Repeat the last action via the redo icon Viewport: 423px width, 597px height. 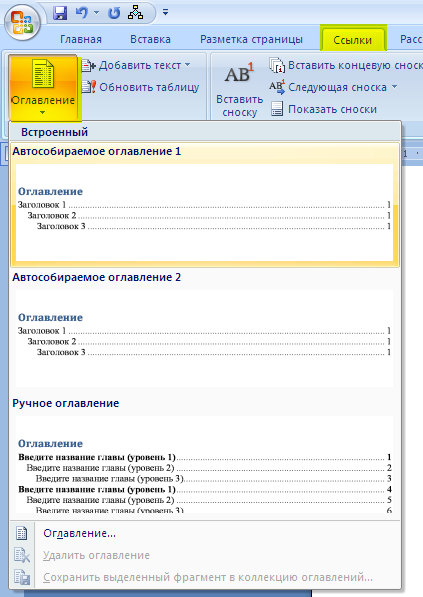[114, 13]
